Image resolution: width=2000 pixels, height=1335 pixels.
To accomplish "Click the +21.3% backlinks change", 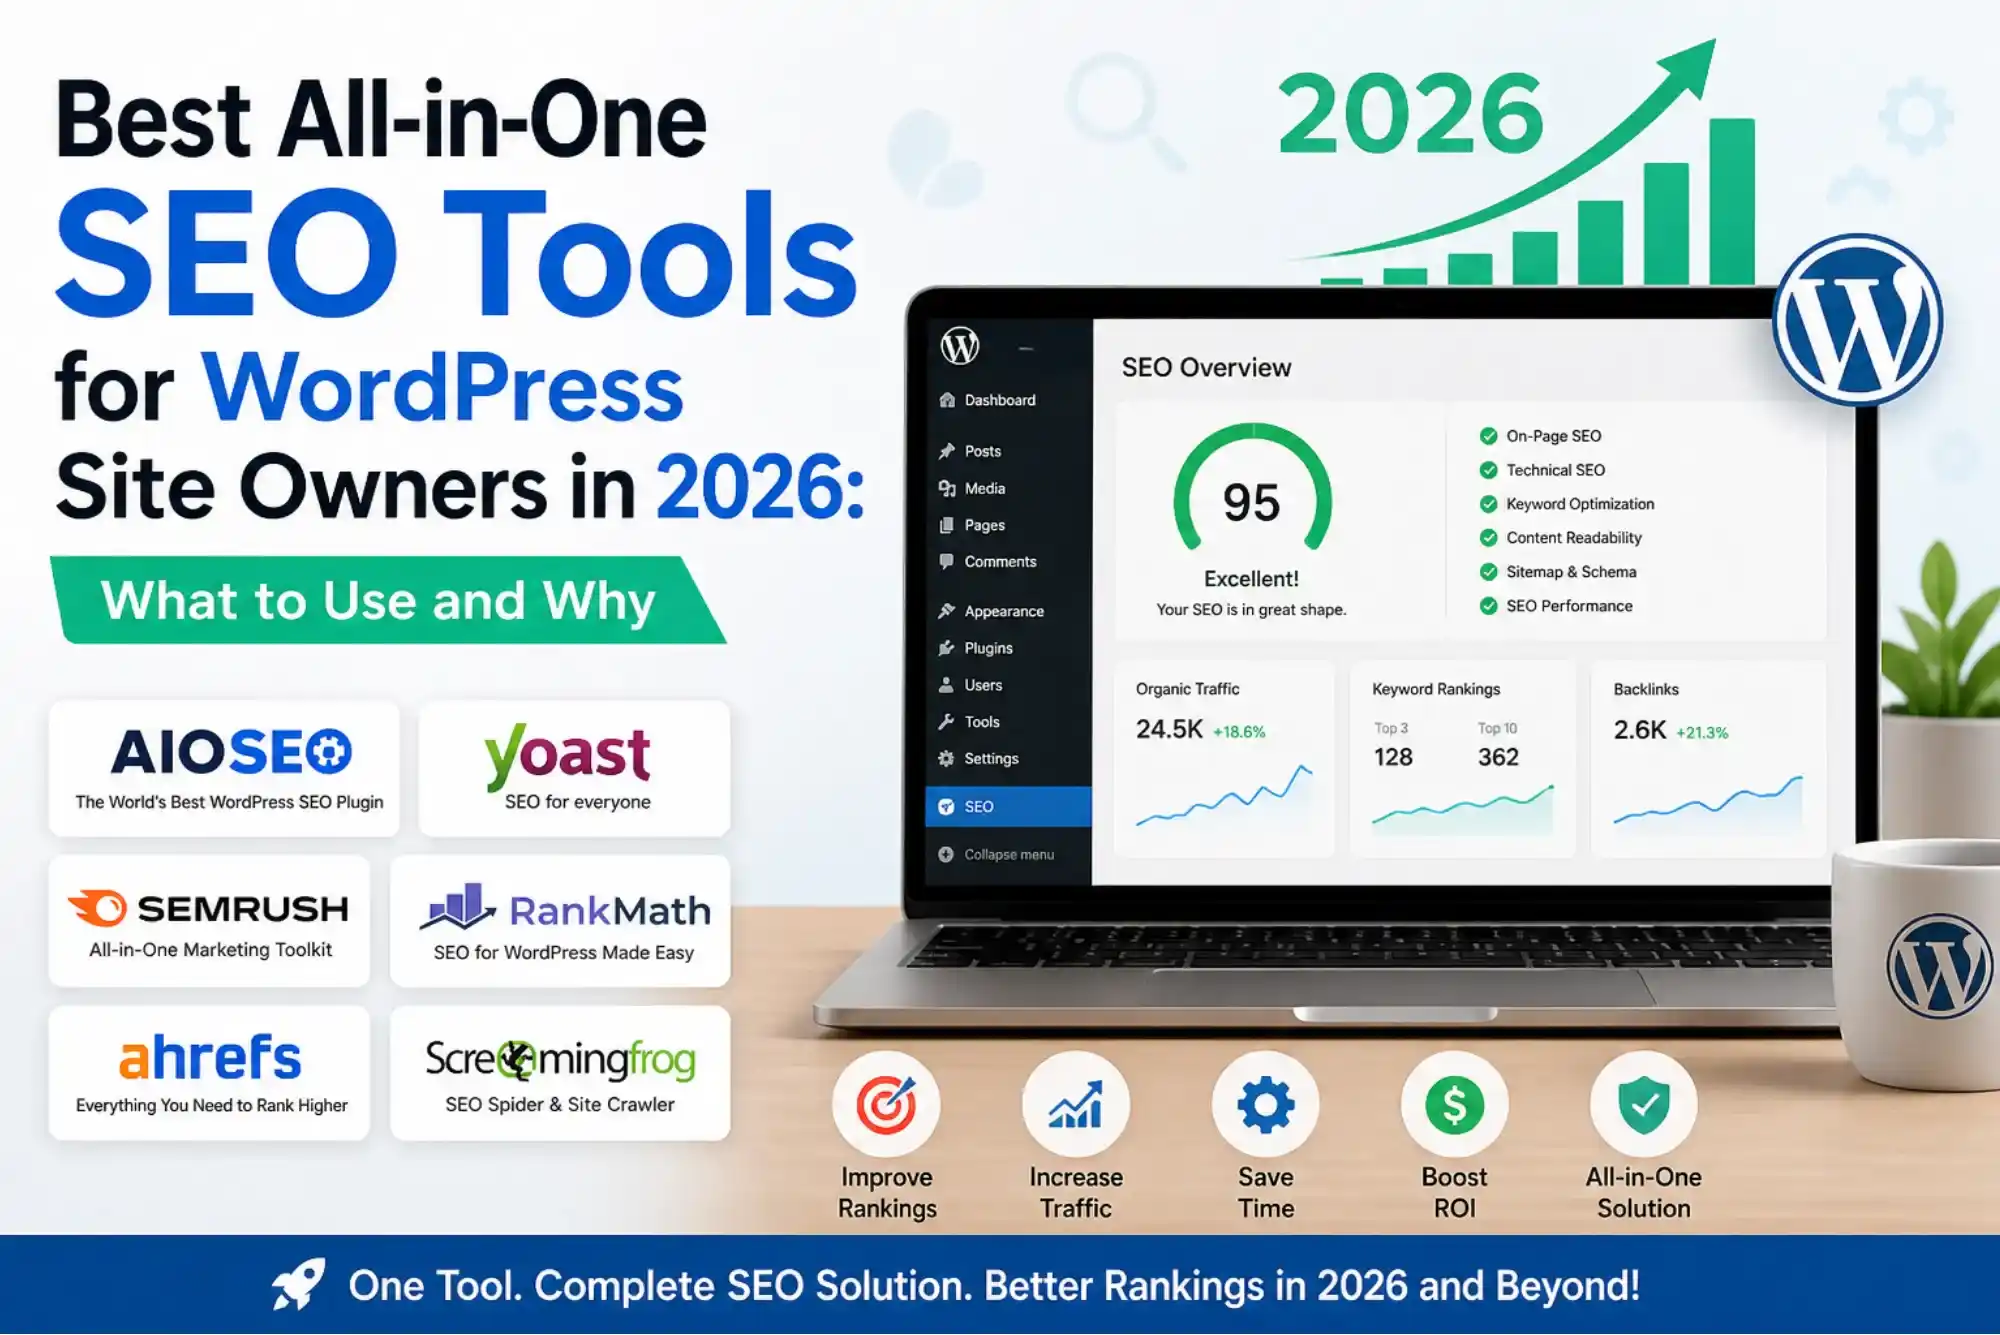I will click(x=1702, y=733).
